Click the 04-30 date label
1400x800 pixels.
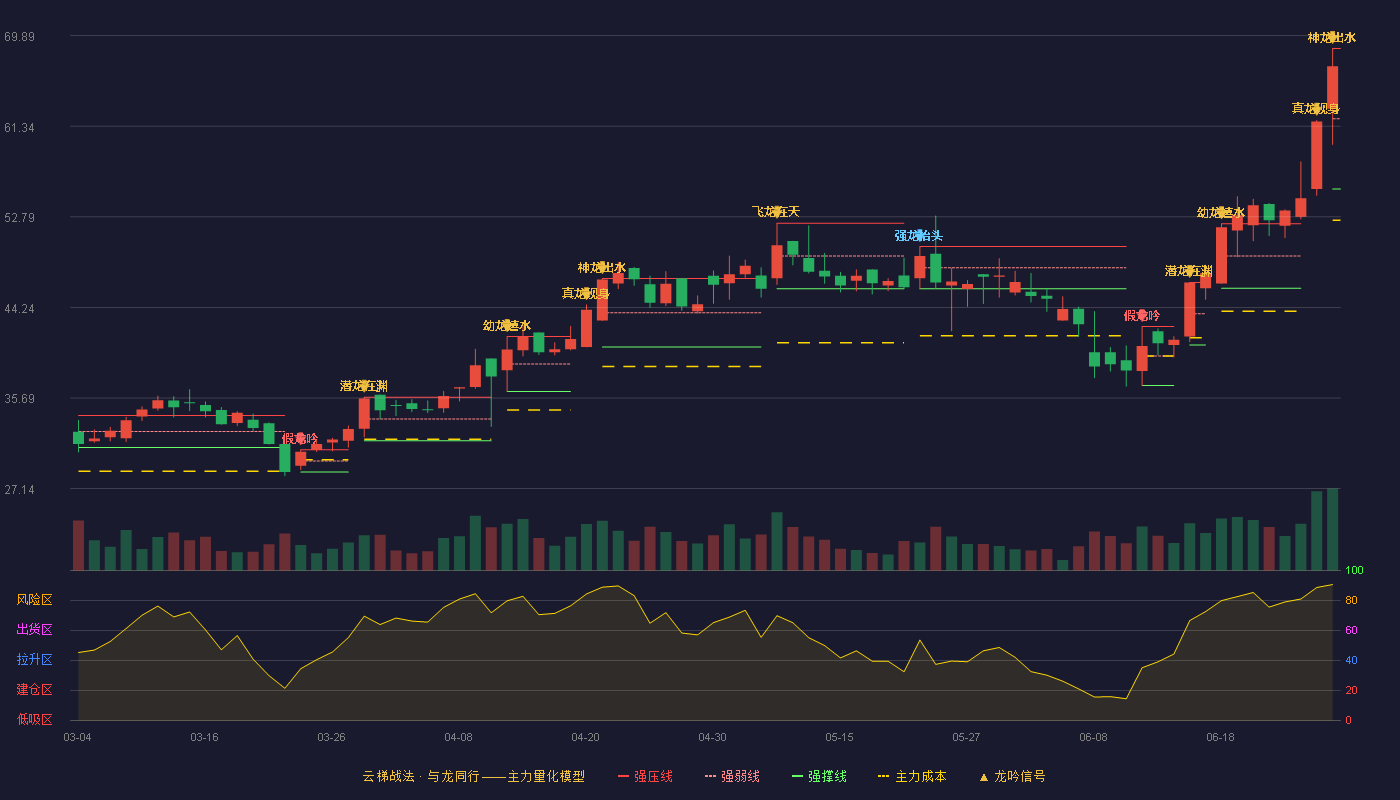pyautogui.click(x=712, y=737)
